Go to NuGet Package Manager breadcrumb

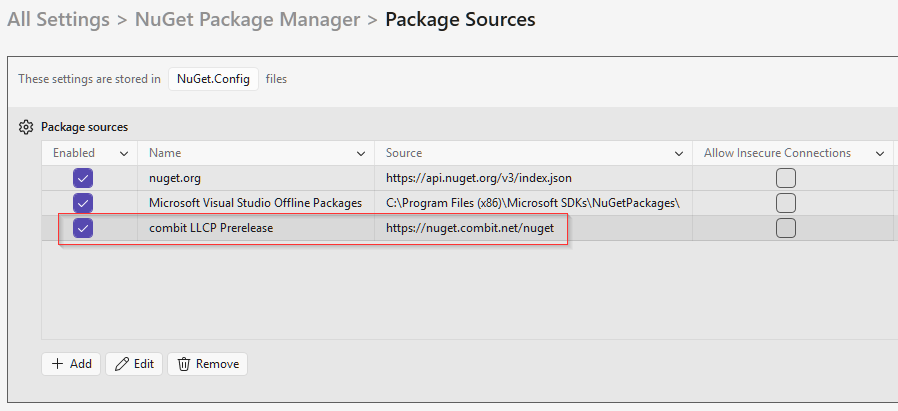[x=247, y=19]
